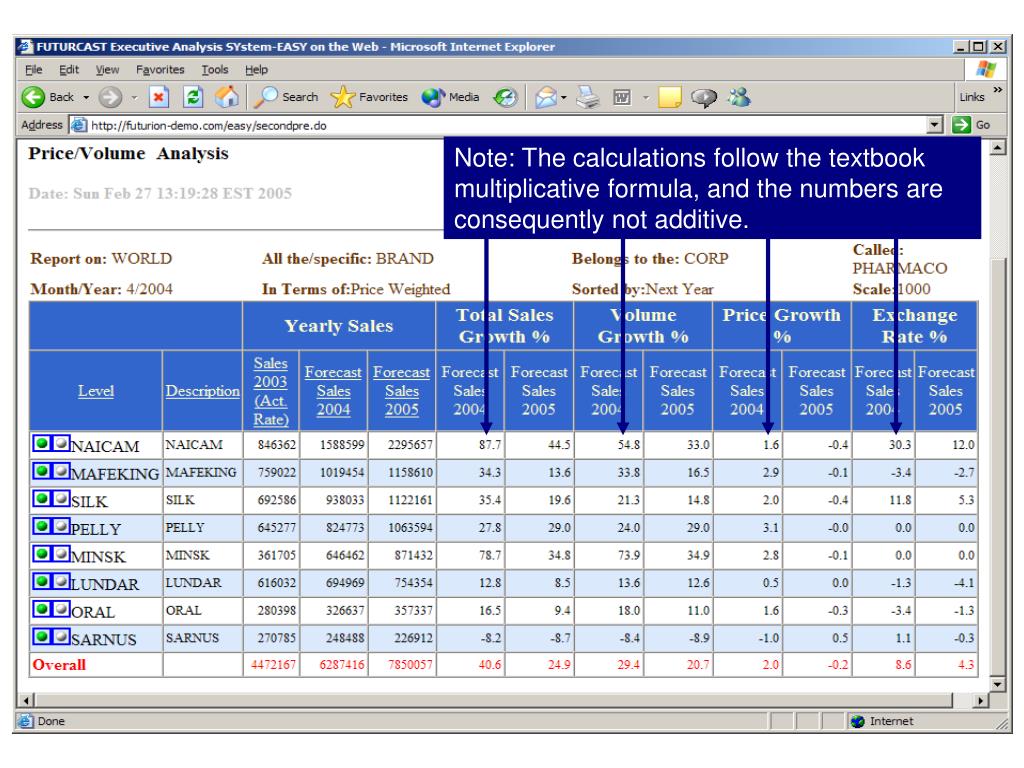The image size is (1024, 768).
Task: Expand the Forward button history arrow
Action: 134,98
